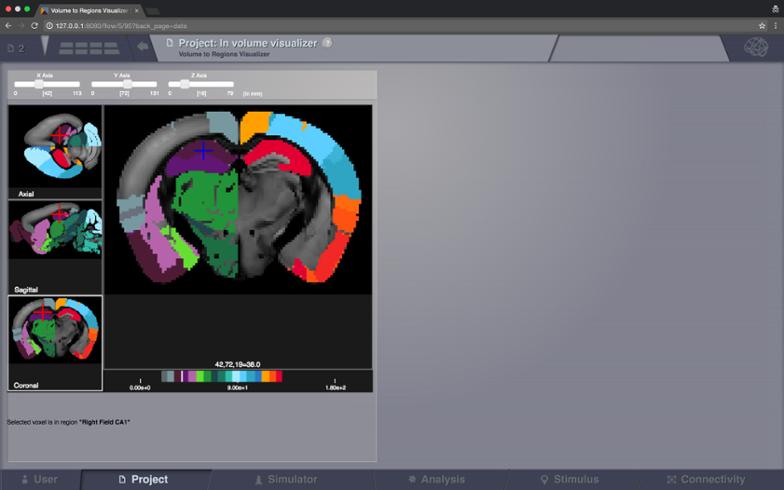This screenshot has width=784, height=490.
Task: Click the project number 2 icon
Action: (15, 47)
